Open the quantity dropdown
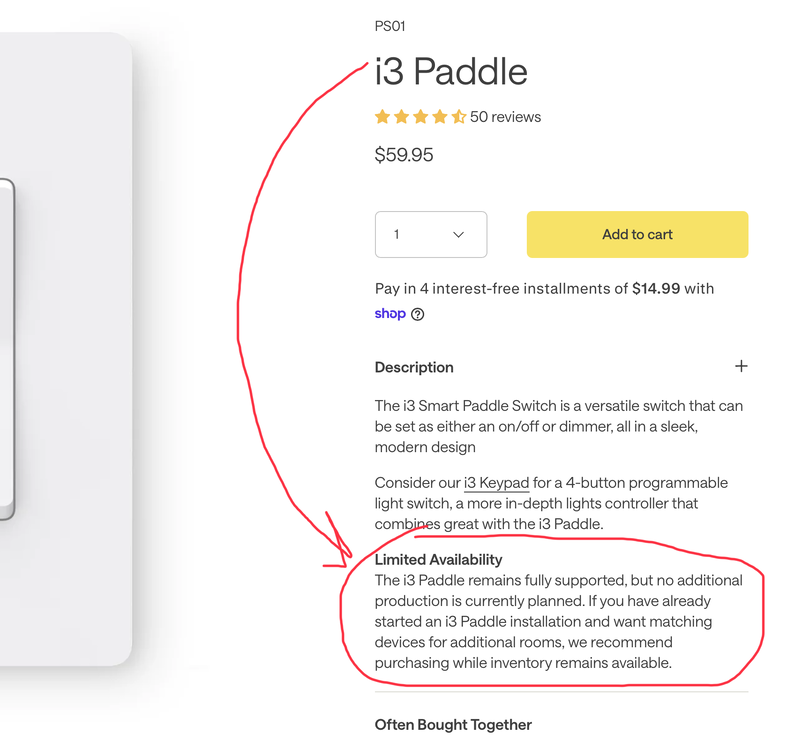Image resolution: width=786 pixels, height=750 pixels. (x=431, y=234)
